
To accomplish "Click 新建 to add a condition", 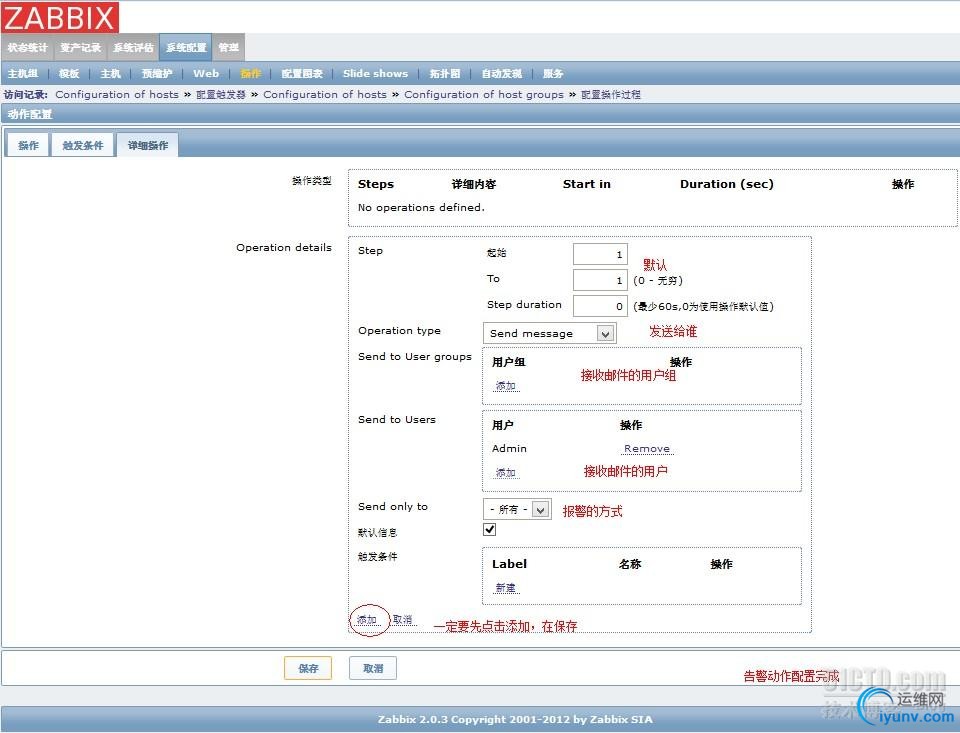I will pos(506,588).
